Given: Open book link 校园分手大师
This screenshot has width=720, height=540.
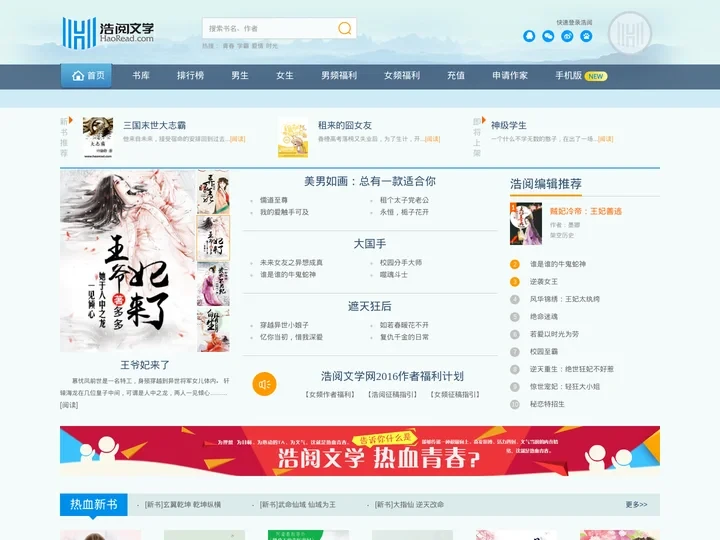Looking at the screenshot, I should click(400, 263).
